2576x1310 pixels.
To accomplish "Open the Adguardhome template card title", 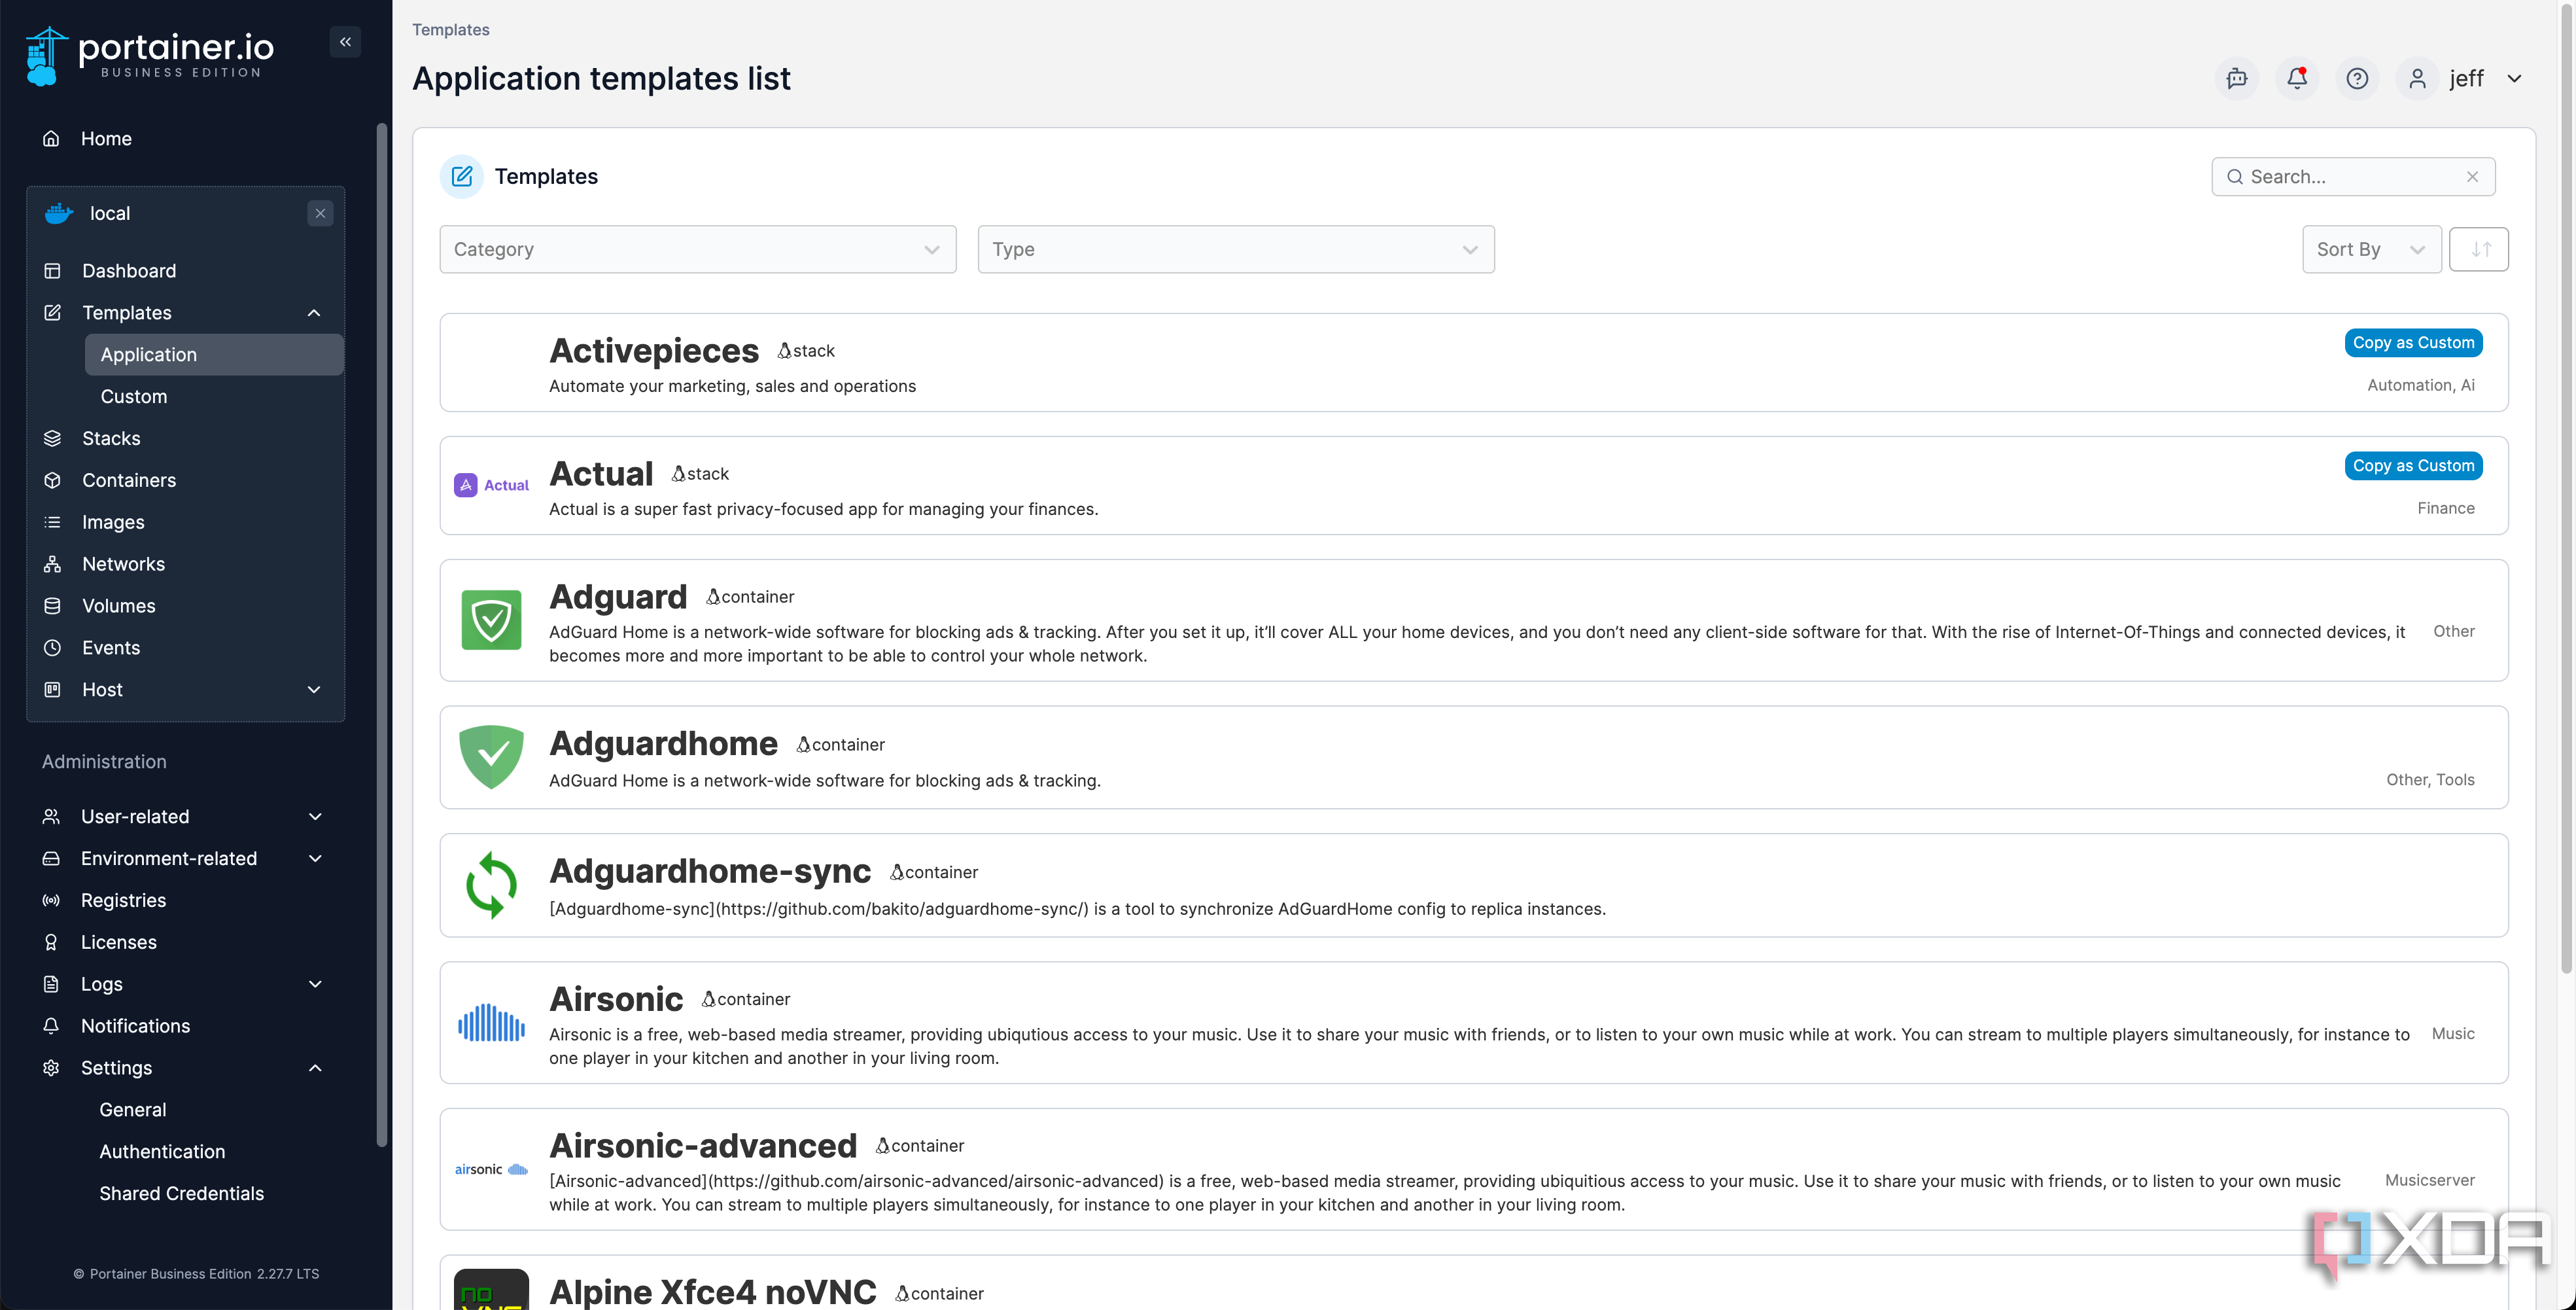I will pos(663,744).
